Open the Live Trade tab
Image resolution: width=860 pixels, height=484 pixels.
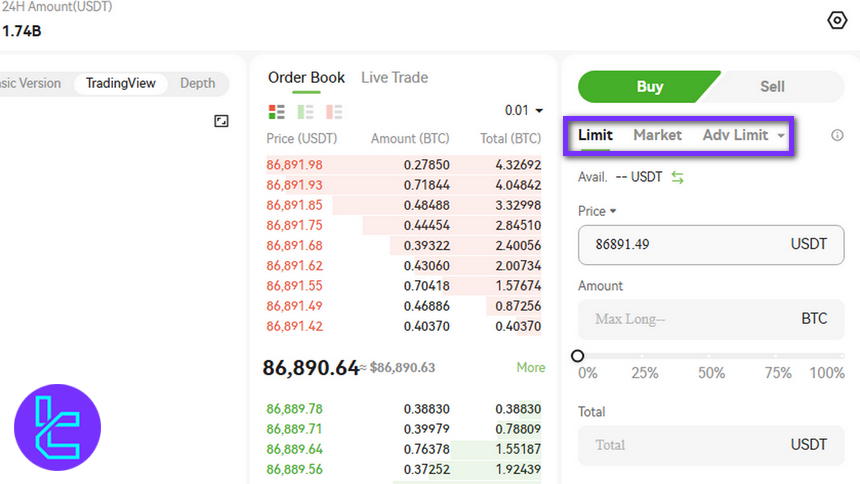click(394, 78)
